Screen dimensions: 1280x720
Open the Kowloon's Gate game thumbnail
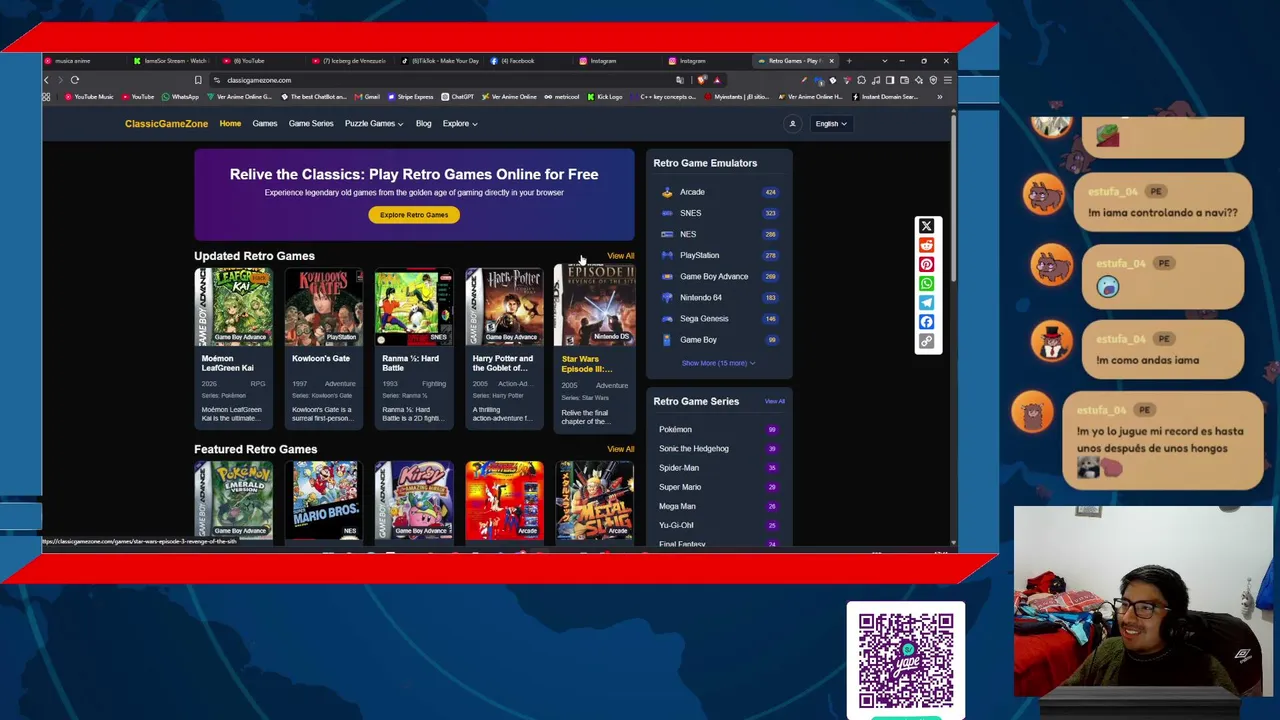[323, 306]
